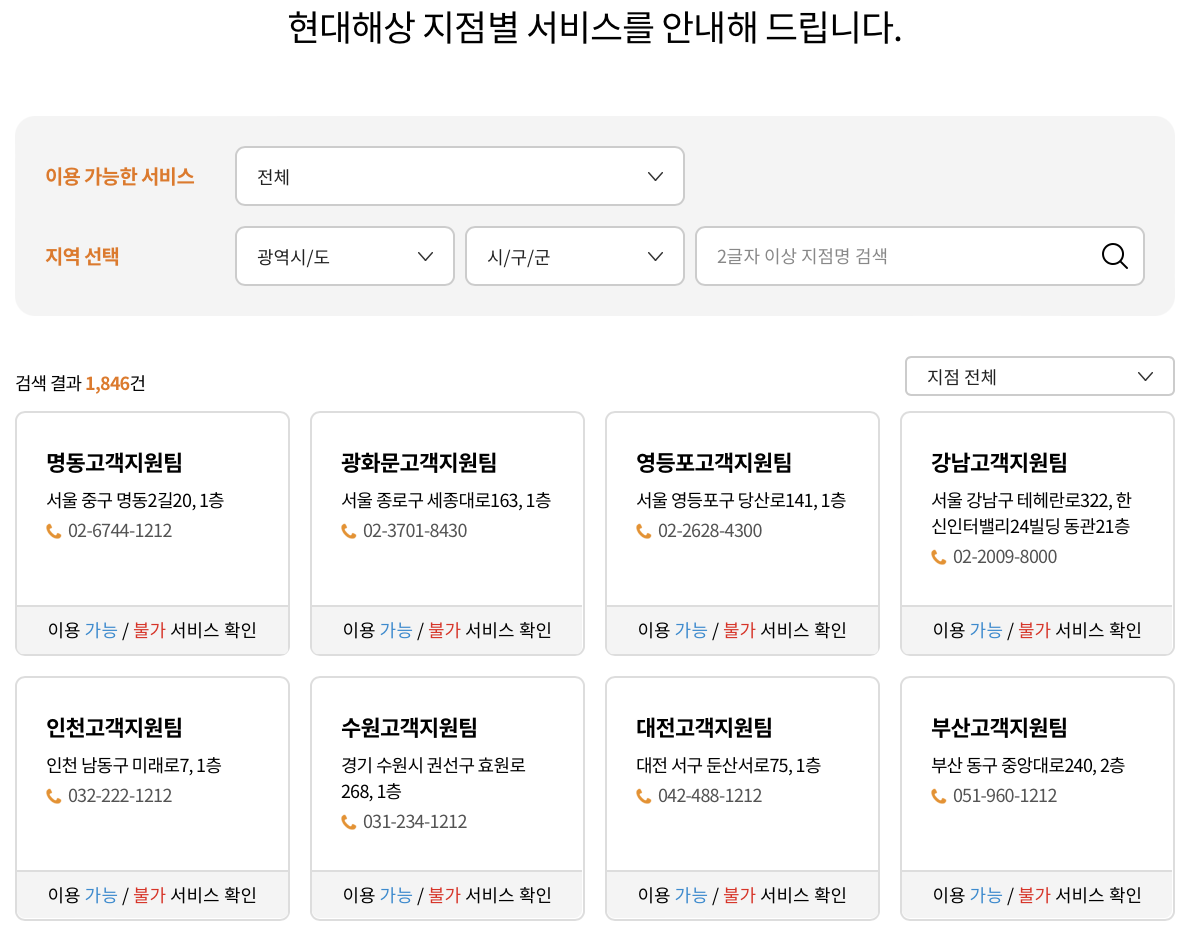
Task: Check services for 대전고객지원팀
Action: [x=742, y=895]
